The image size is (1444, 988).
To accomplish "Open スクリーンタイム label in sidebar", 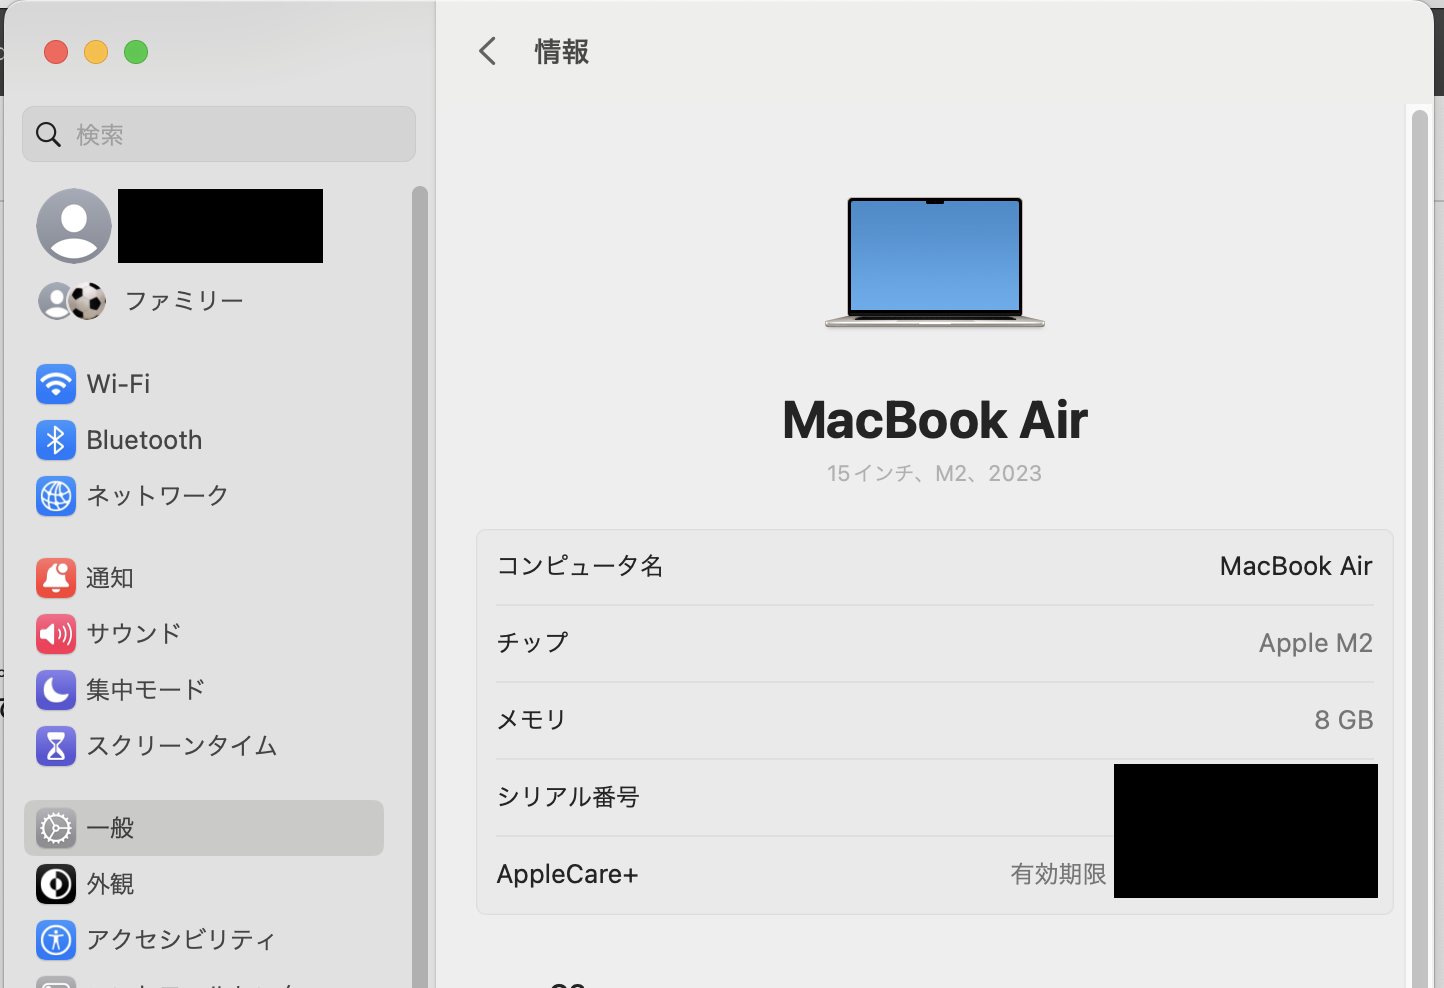I will (182, 746).
